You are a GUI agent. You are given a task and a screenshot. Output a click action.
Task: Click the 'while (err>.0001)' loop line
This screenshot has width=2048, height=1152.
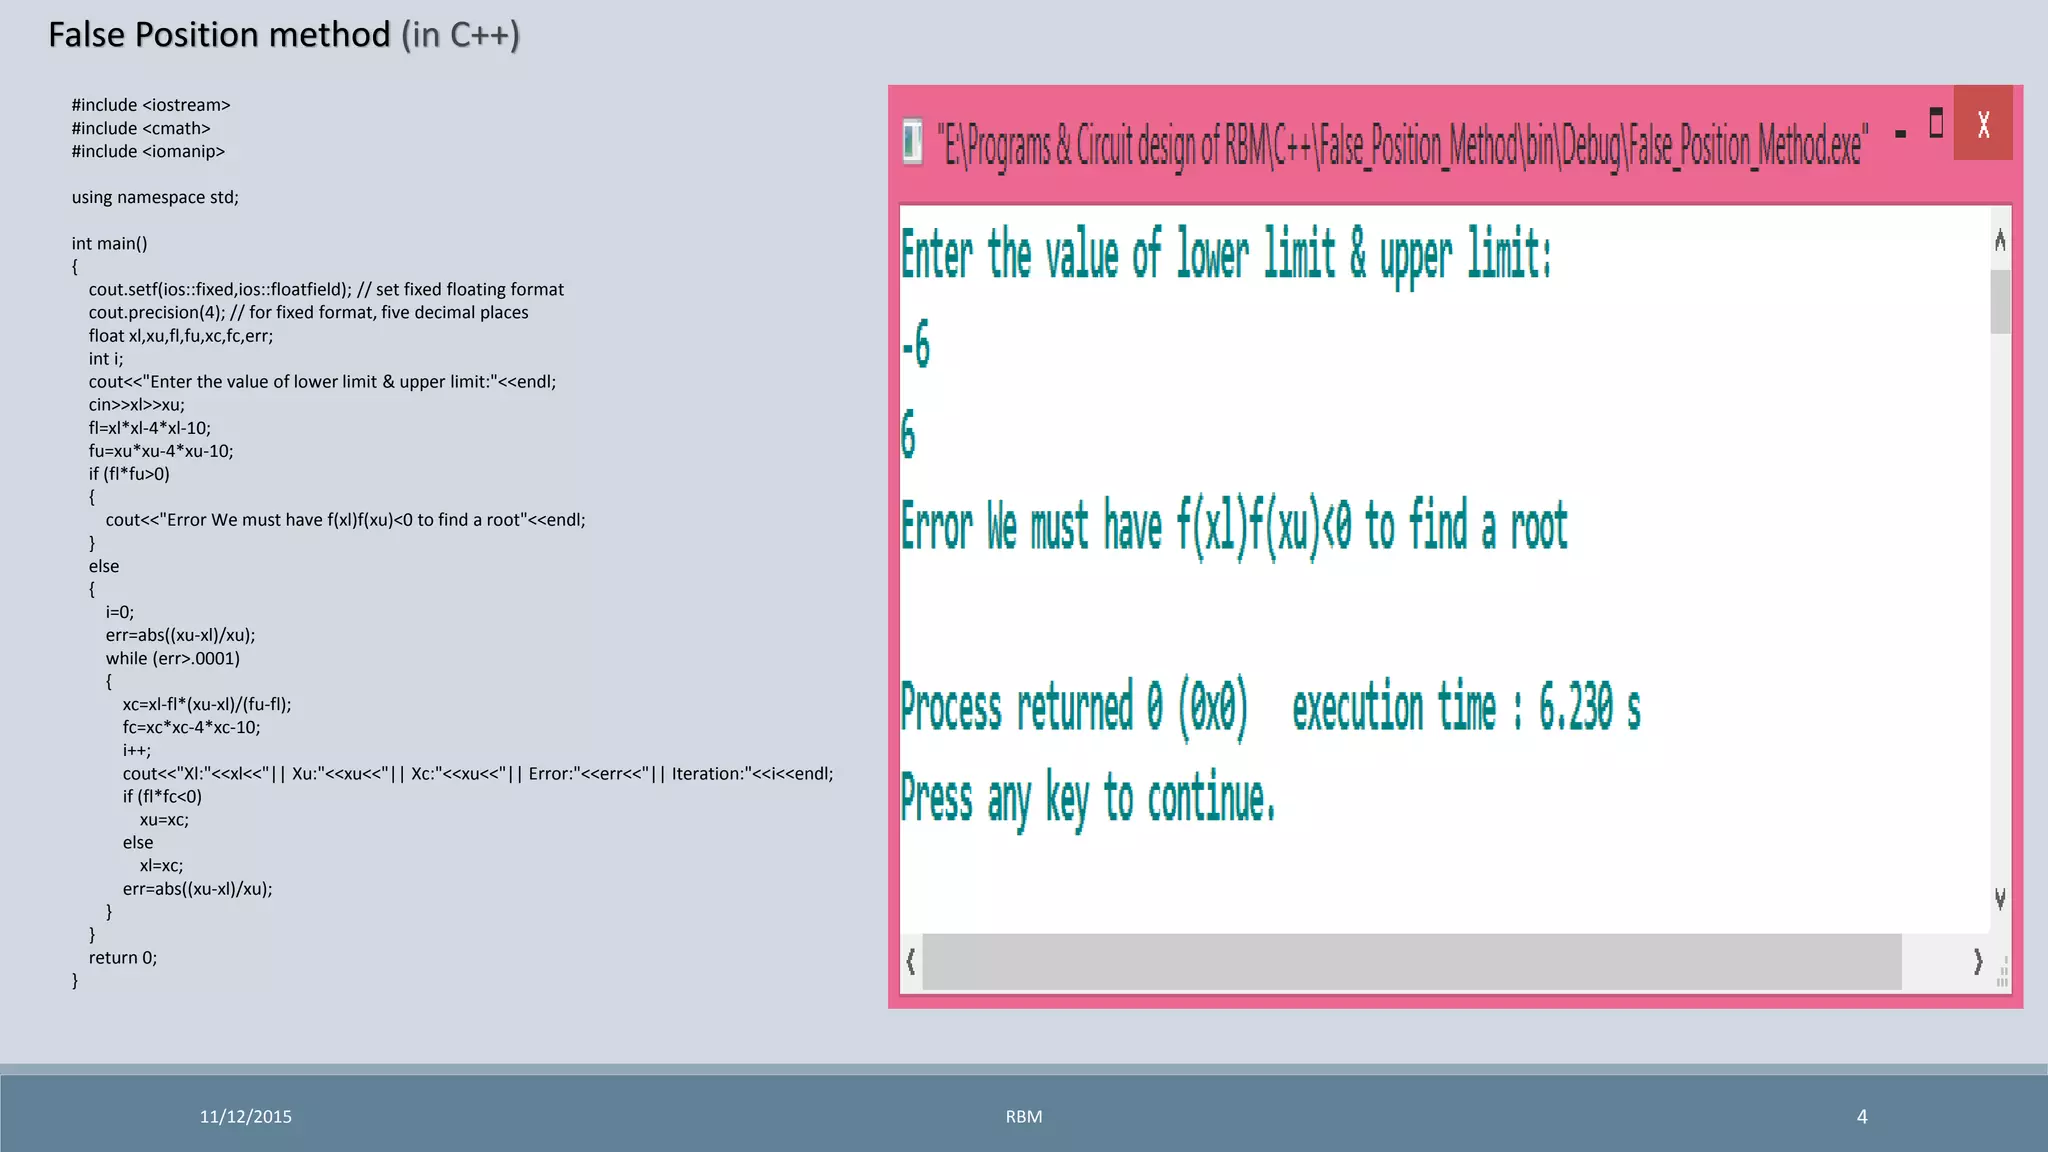[173, 658]
